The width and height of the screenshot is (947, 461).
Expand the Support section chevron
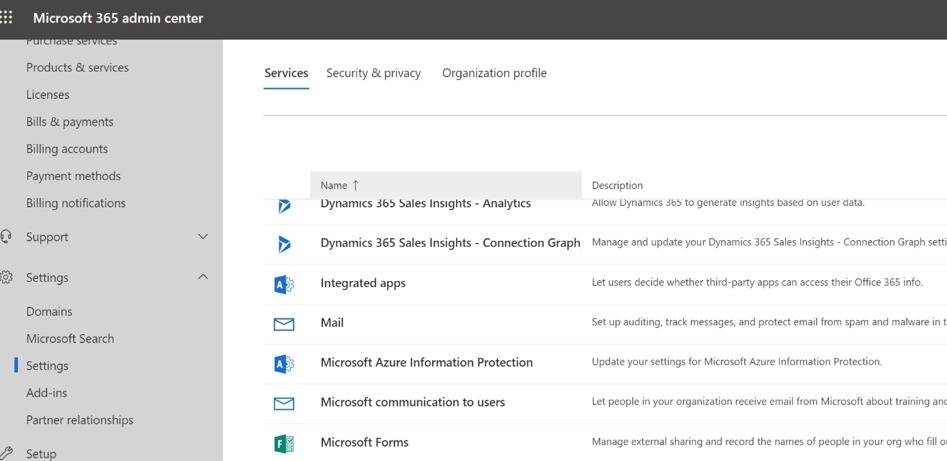point(203,237)
